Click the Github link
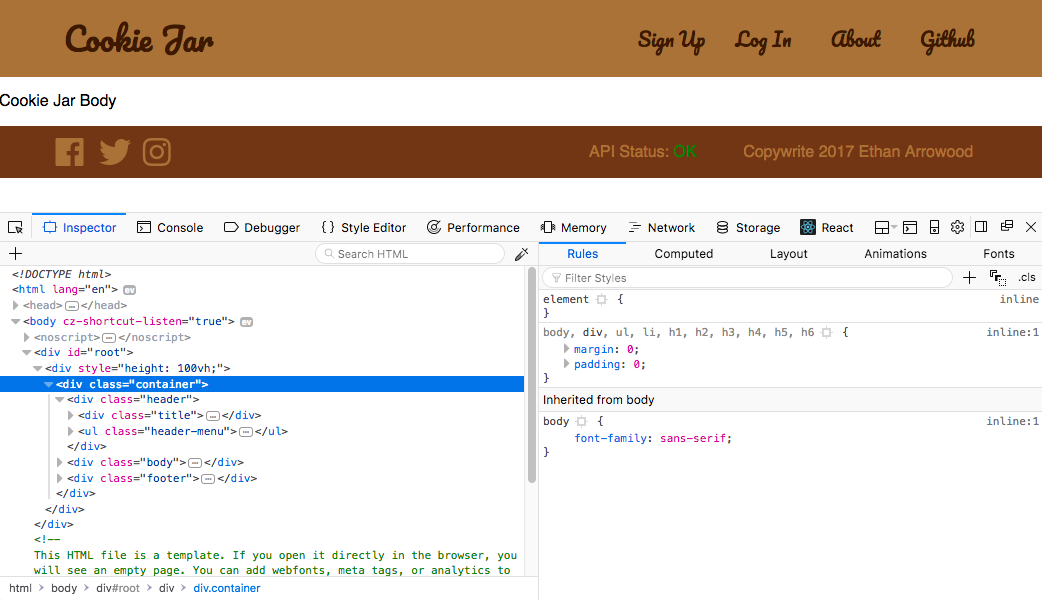 pyautogui.click(x=948, y=40)
